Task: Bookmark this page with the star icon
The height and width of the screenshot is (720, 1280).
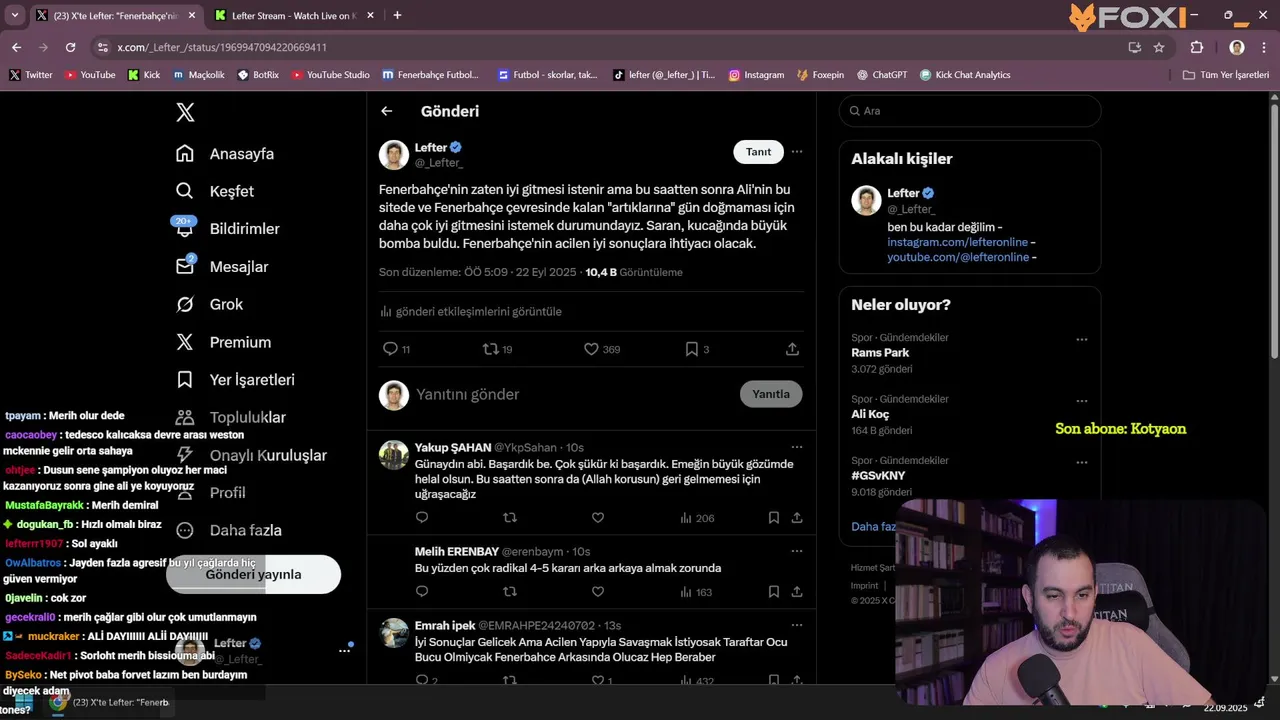Action: (1159, 47)
